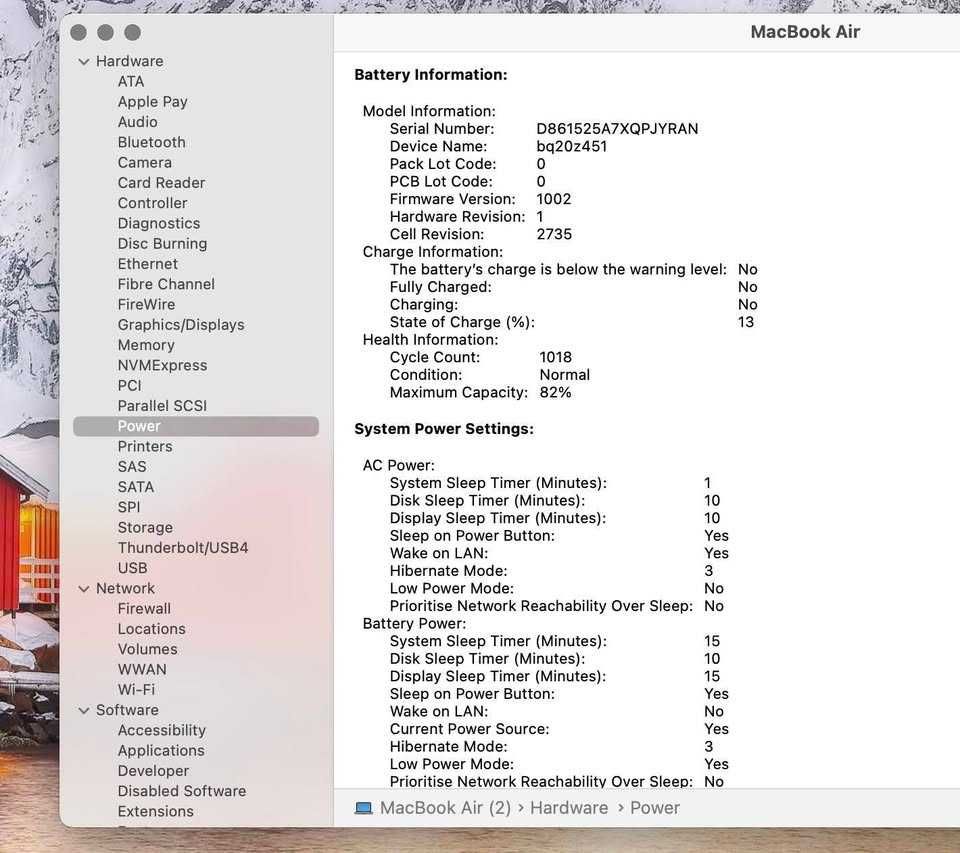This screenshot has height=853, width=960.
Task: Click the MacBook Air window title
Action: 805,32
